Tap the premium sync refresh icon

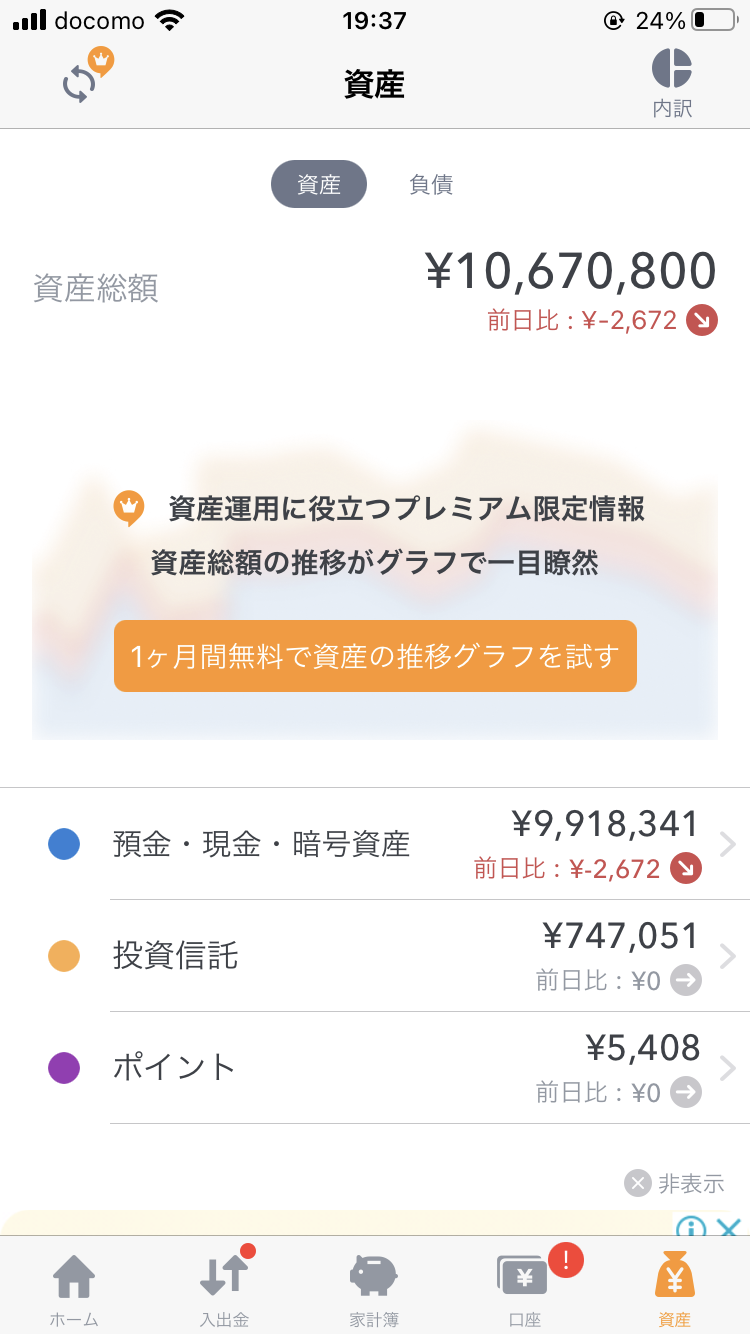tap(82, 80)
